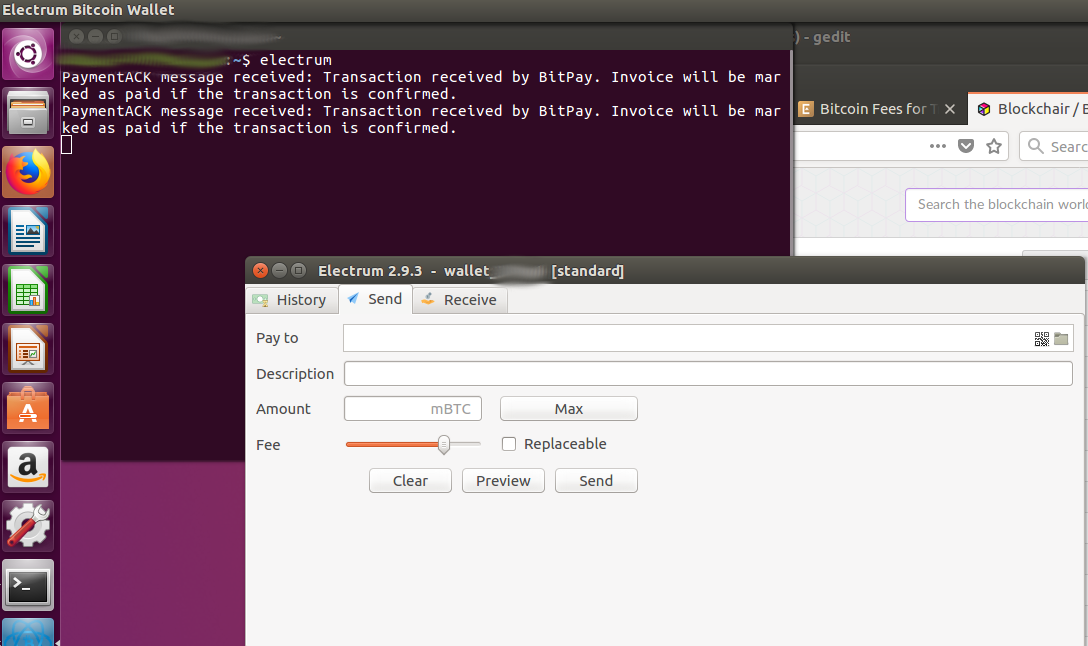
Task: Click Firefox Search bar field
Action: coord(1053,146)
